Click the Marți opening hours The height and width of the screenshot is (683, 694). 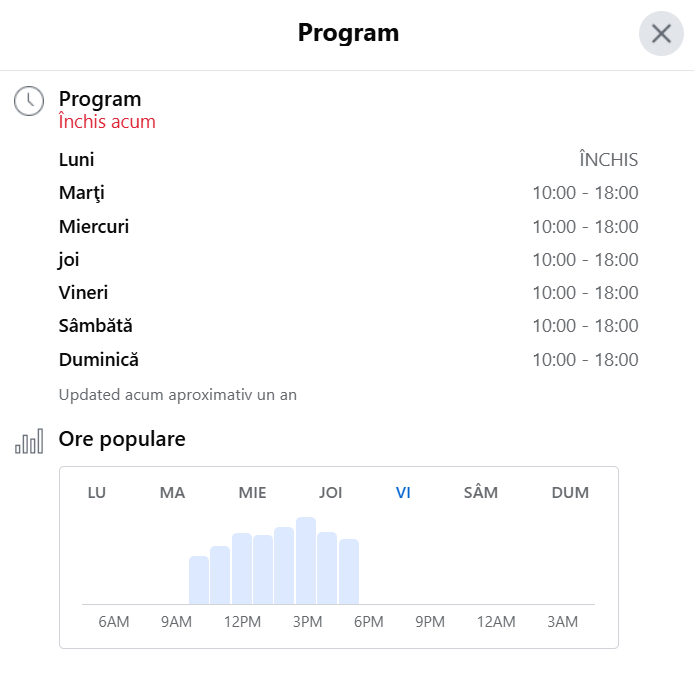pyautogui.click(x=585, y=193)
